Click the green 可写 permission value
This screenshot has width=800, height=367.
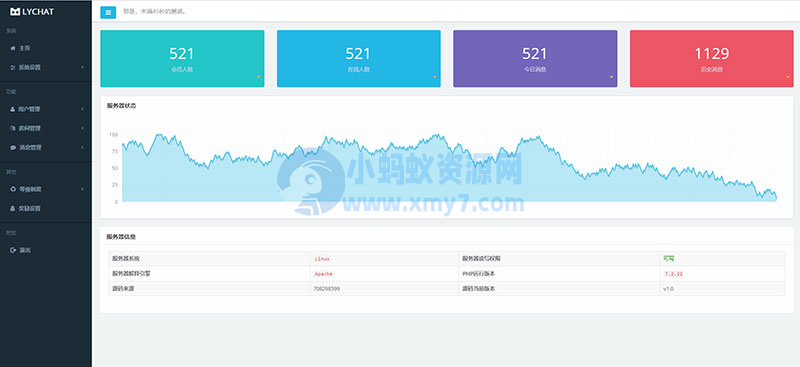point(668,259)
